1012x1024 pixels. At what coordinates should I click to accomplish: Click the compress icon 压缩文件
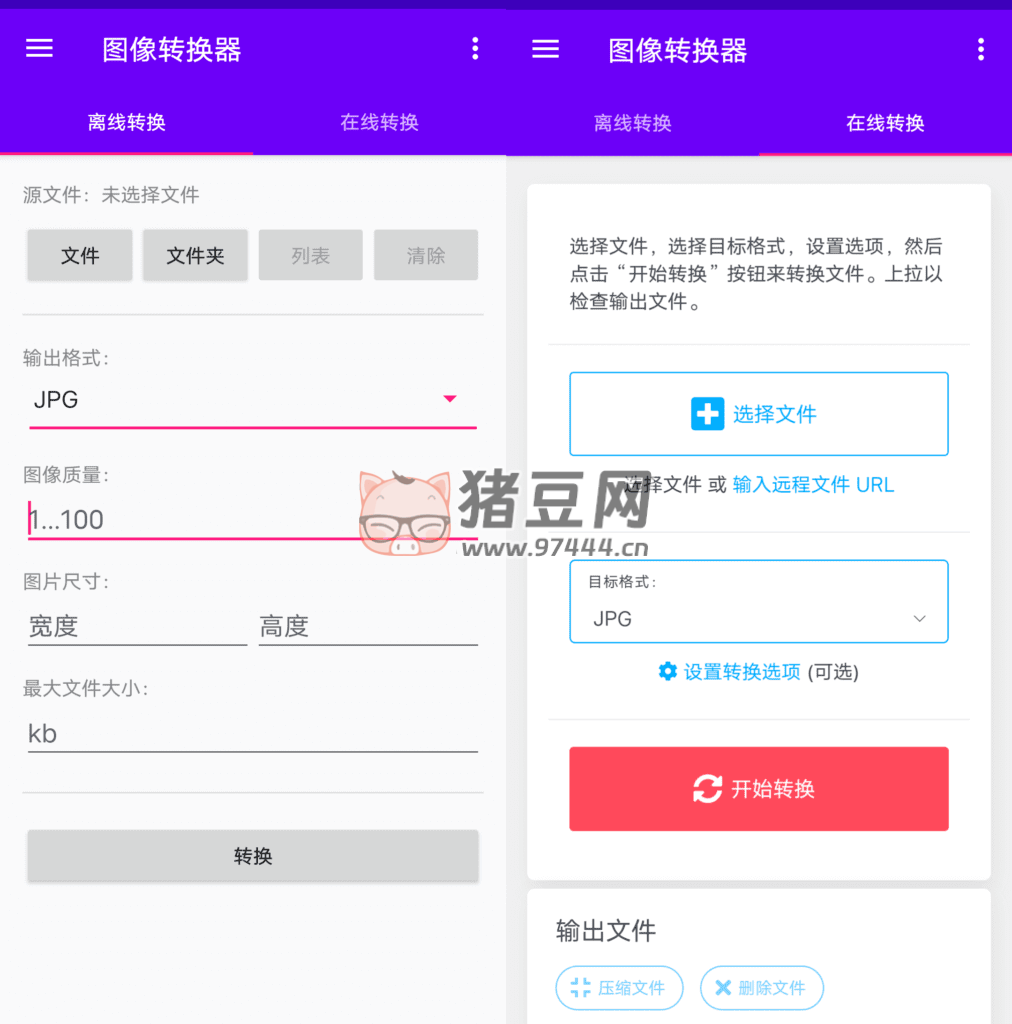tap(580, 988)
